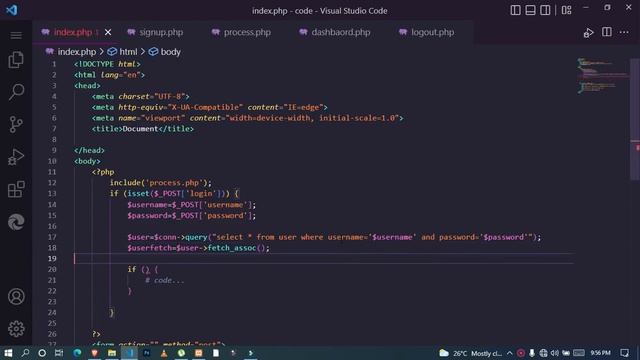Click the Run/Debug PHP file button

click(x=588, y=33)
